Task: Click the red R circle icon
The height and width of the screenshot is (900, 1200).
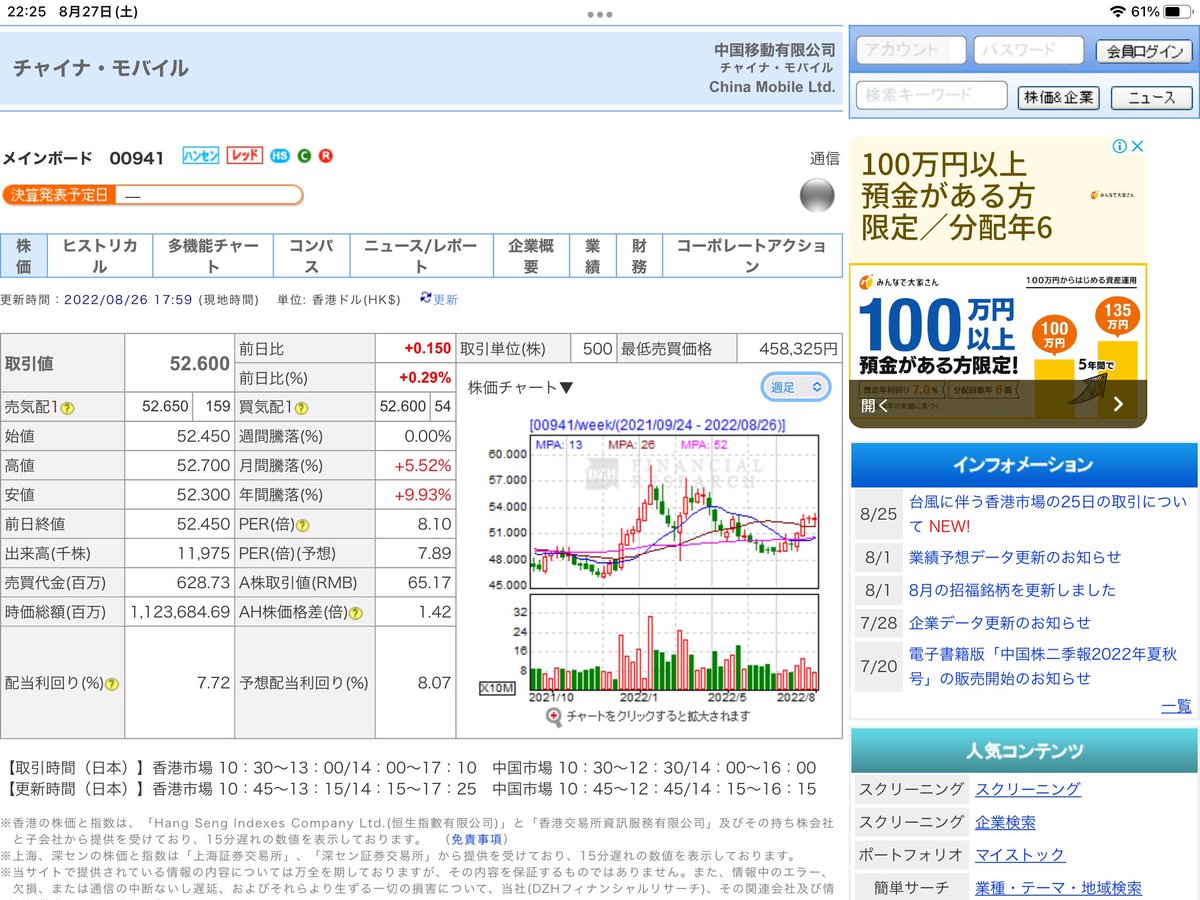Action: point(325,156)
